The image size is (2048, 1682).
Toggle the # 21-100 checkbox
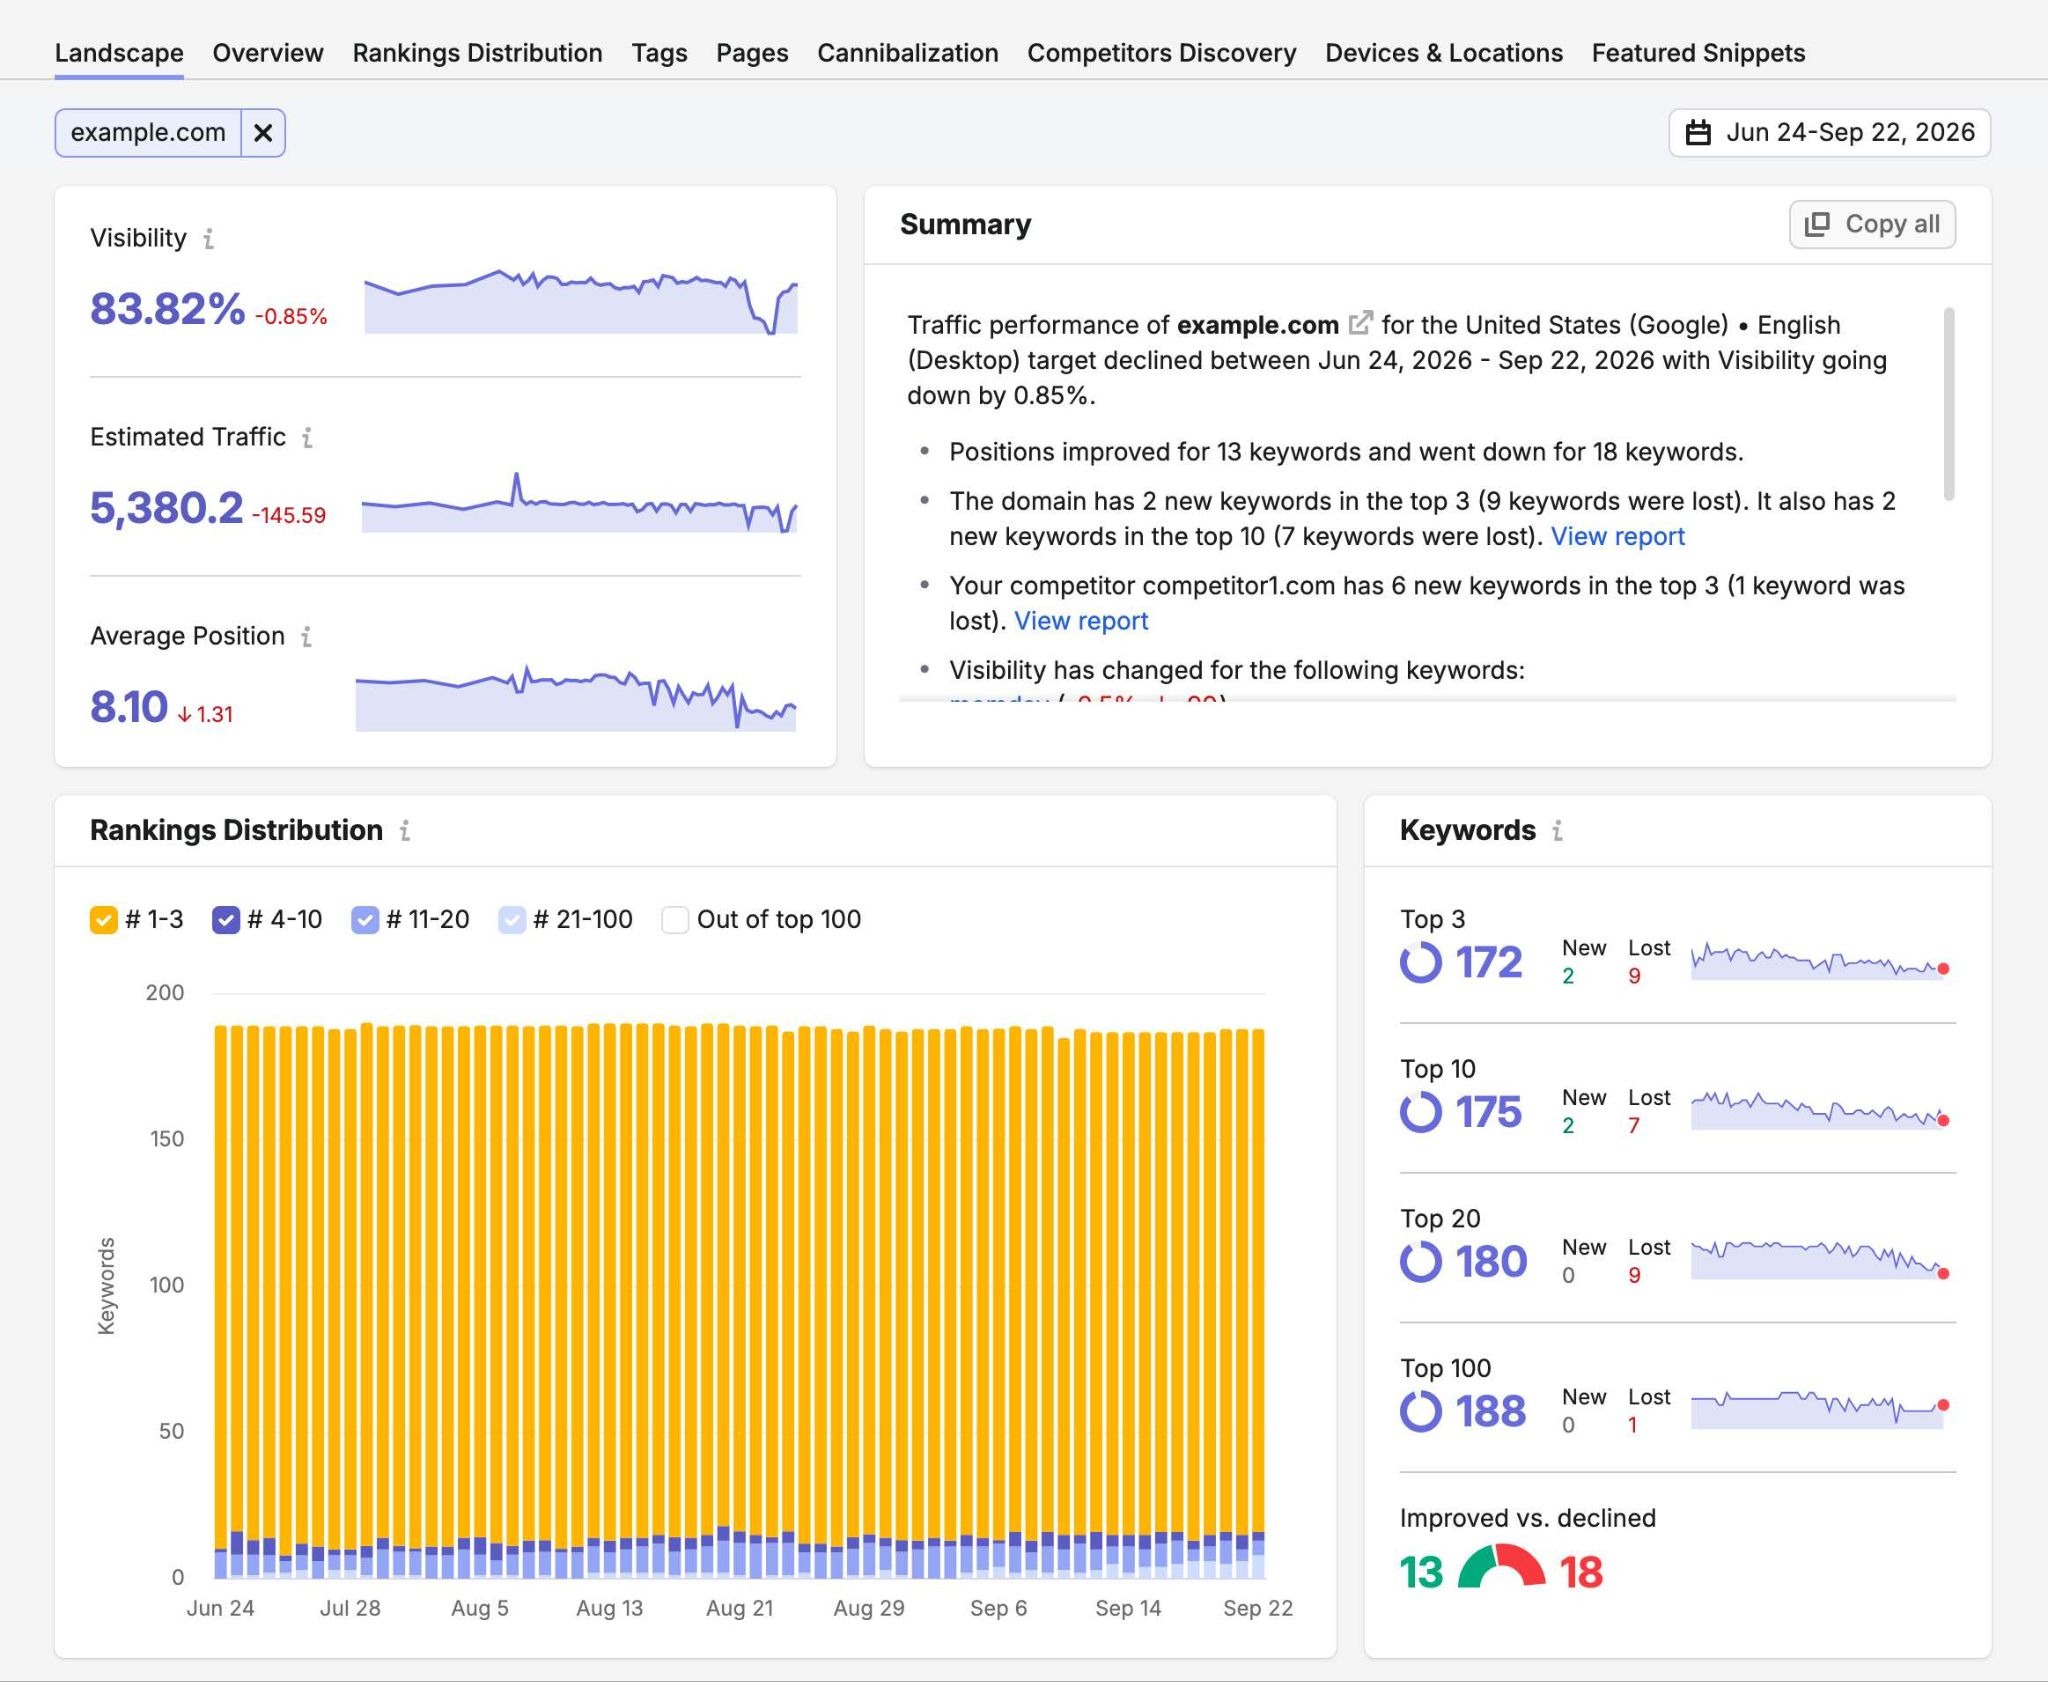(x=512, y=920)
